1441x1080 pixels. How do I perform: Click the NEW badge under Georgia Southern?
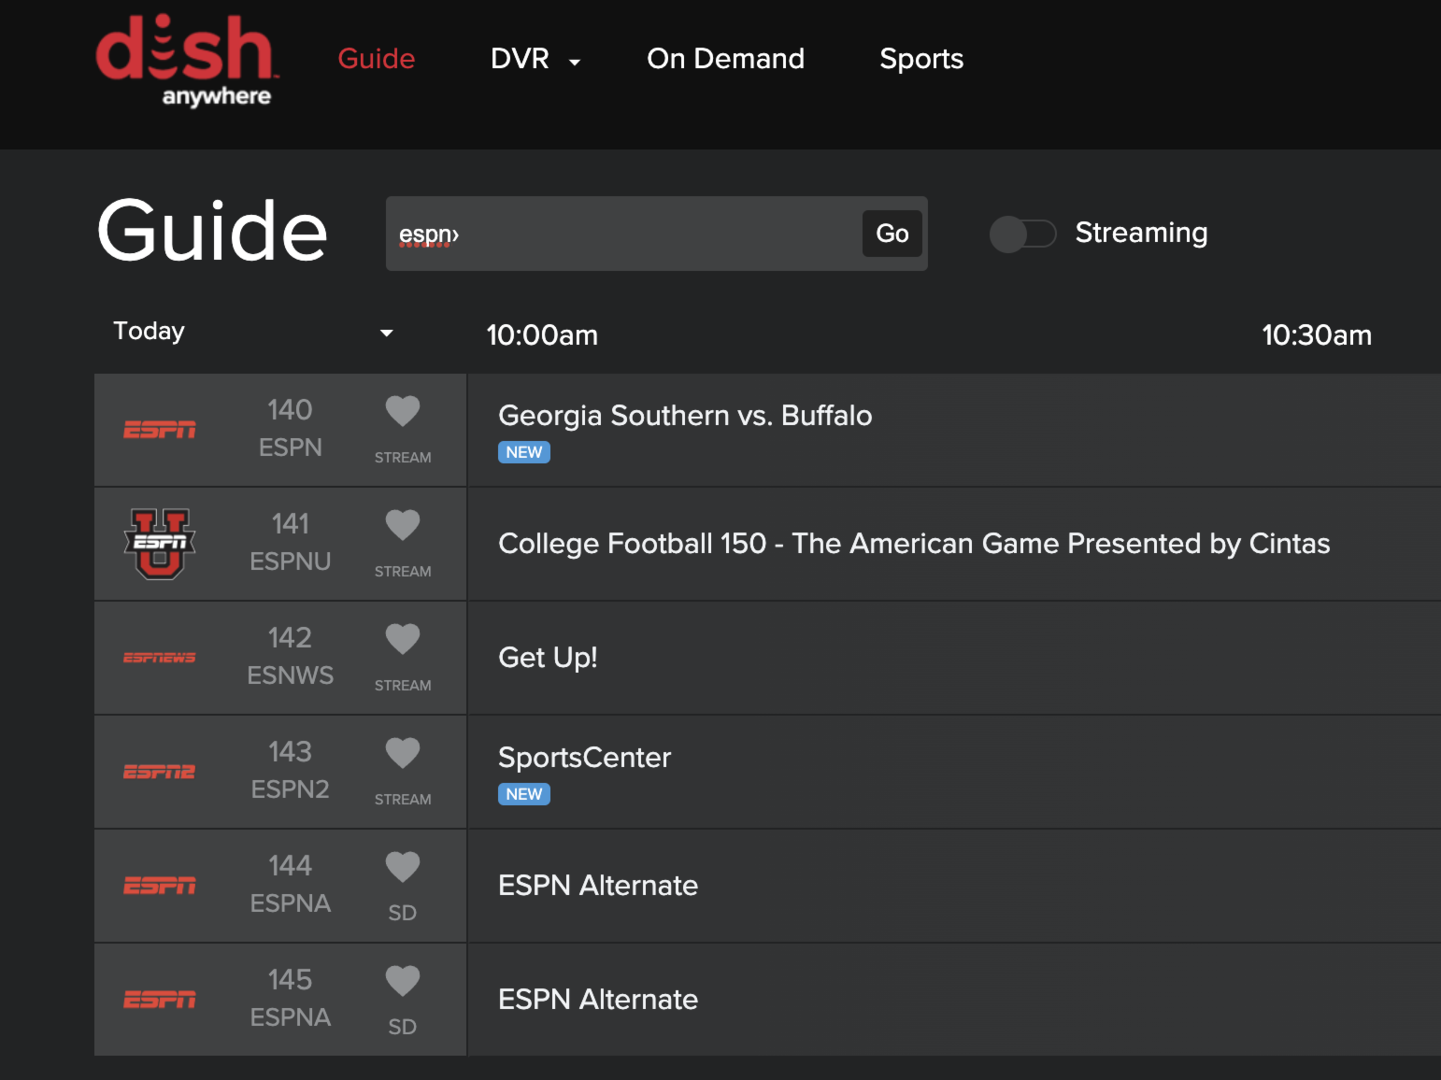pos(524,452)
